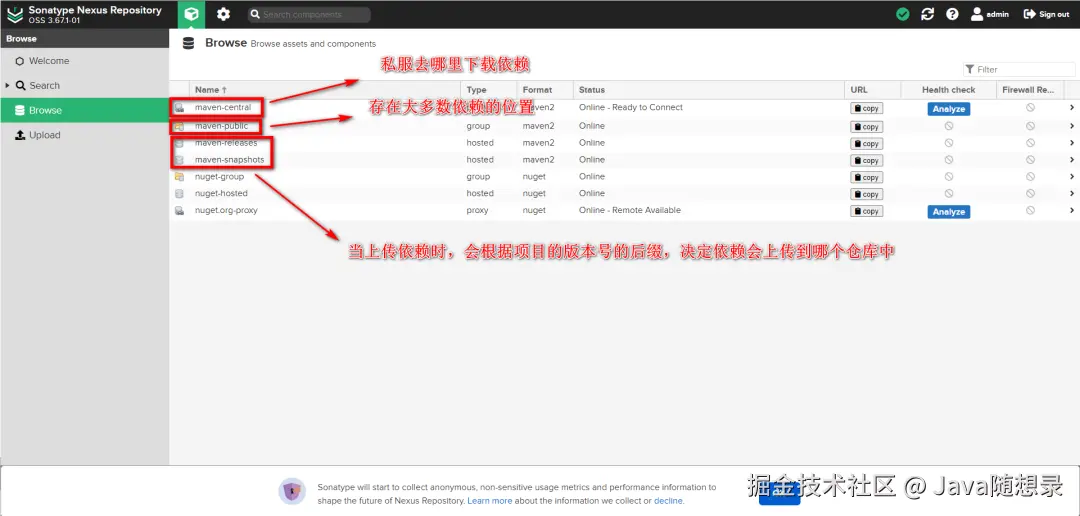Copy URL of nuget-group
This screenshot has height=516, width=1080.
click(866, 178)
